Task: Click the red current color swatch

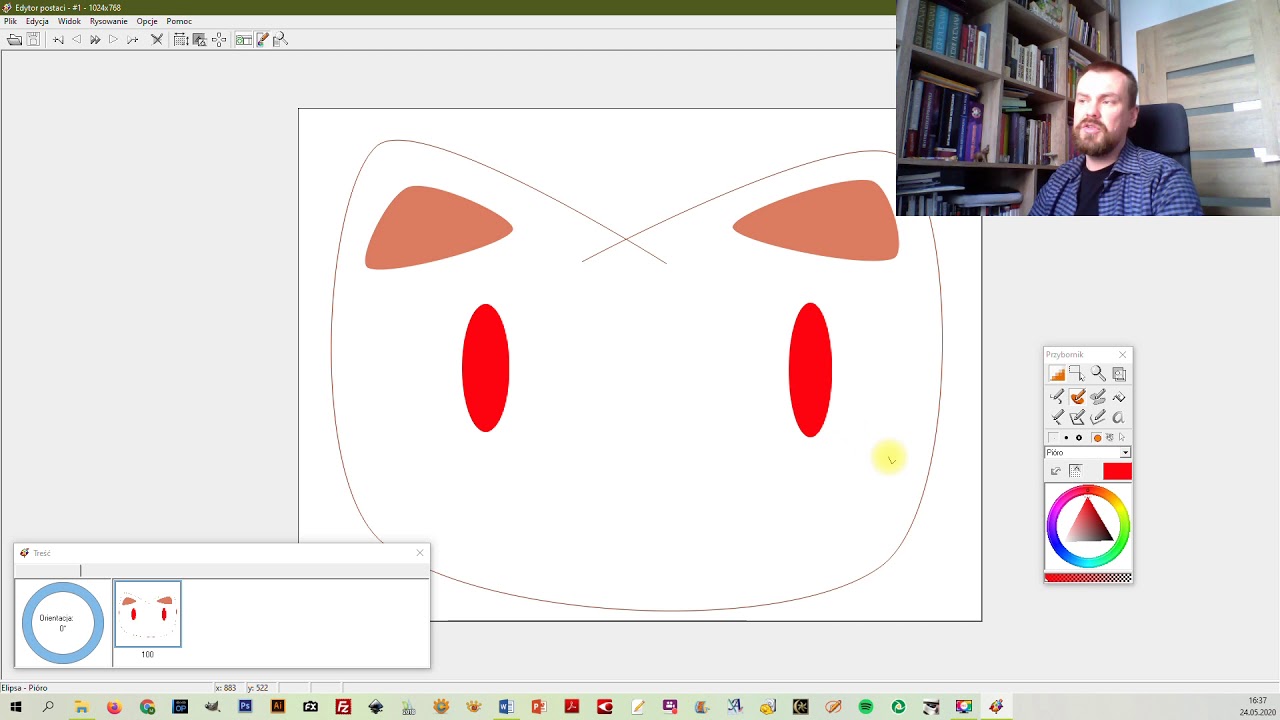Action: pyautogui.click(x=1118, y=471)
